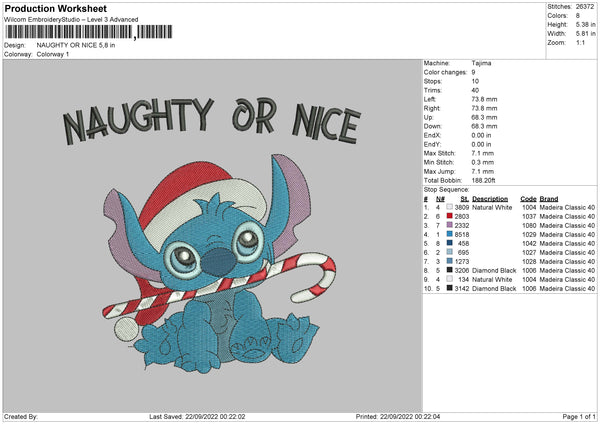Click the Up value "68.3 mm"

pyautogui.click(x=484, y=117)
